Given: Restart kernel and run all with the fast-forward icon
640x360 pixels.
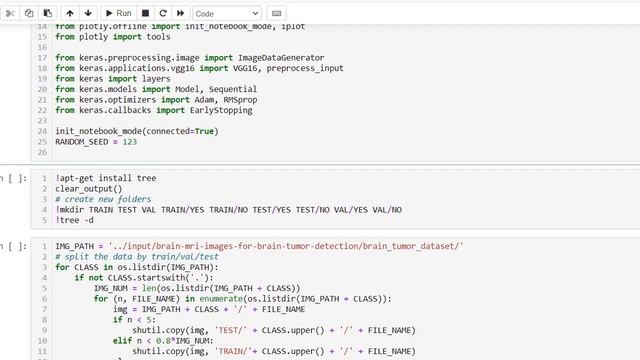Looking at the screenshot, I should tap(180, 13).
